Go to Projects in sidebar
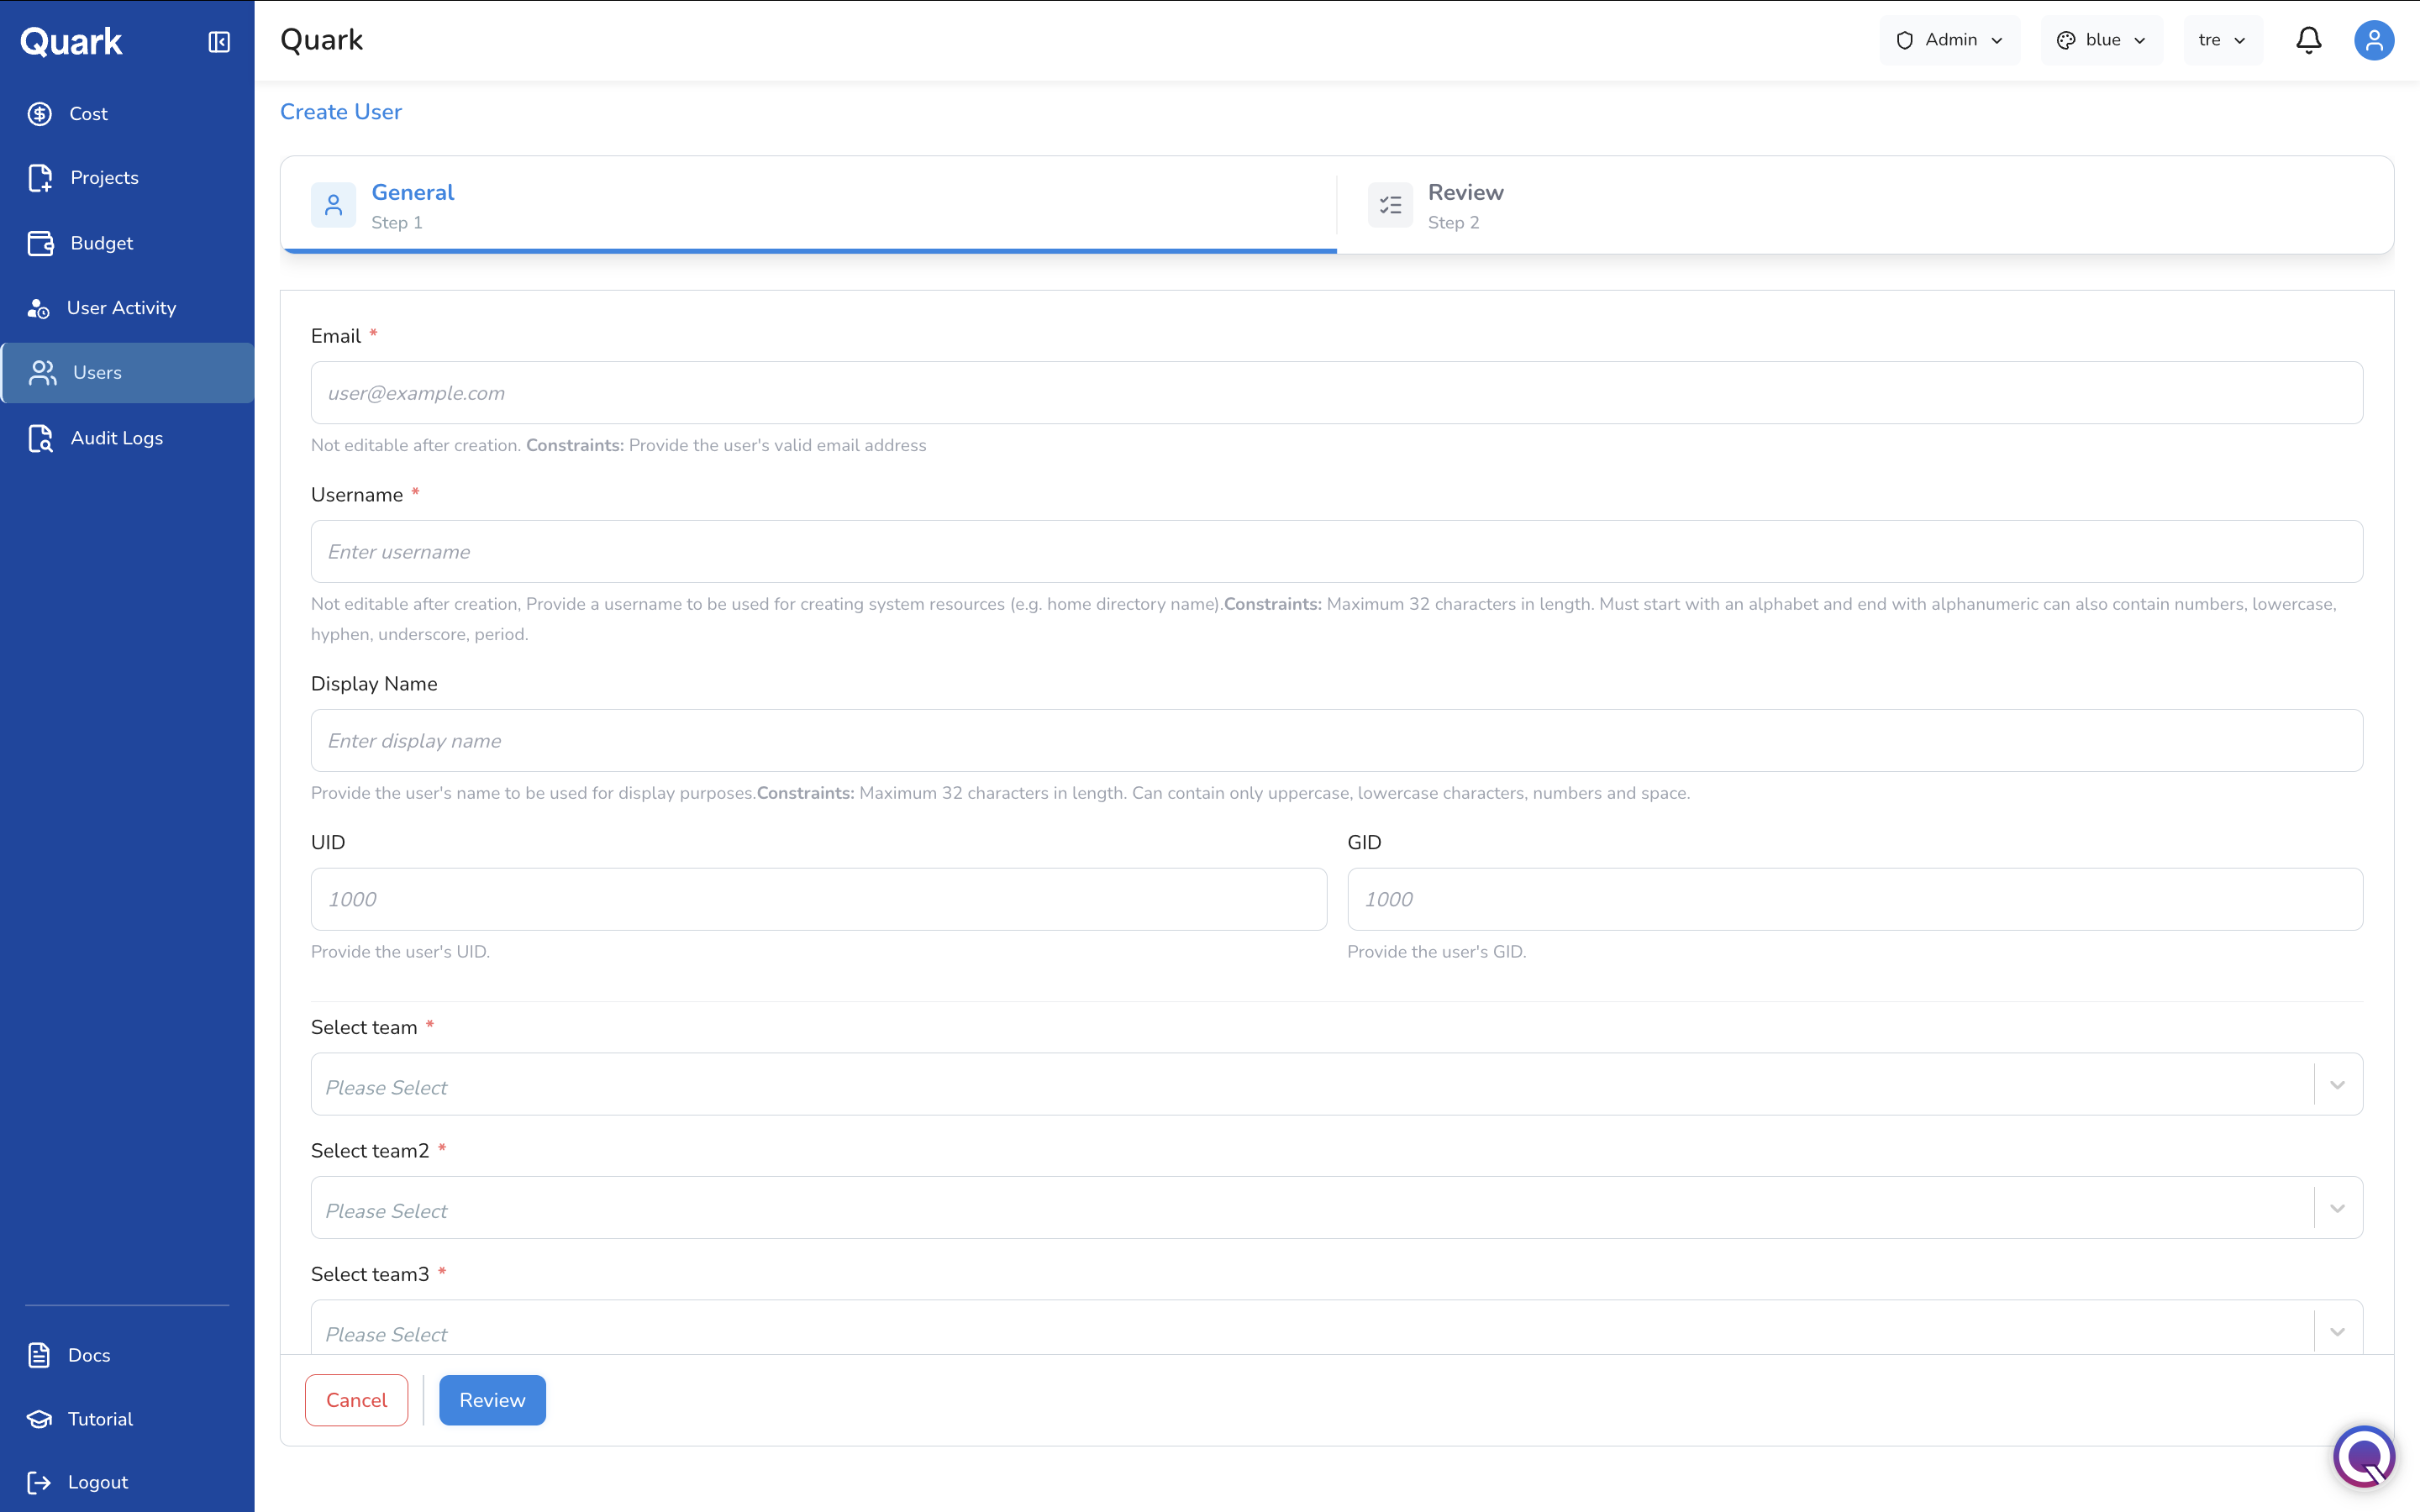The width and height of the screenshot is (2420, 1512). pos(127,178)
